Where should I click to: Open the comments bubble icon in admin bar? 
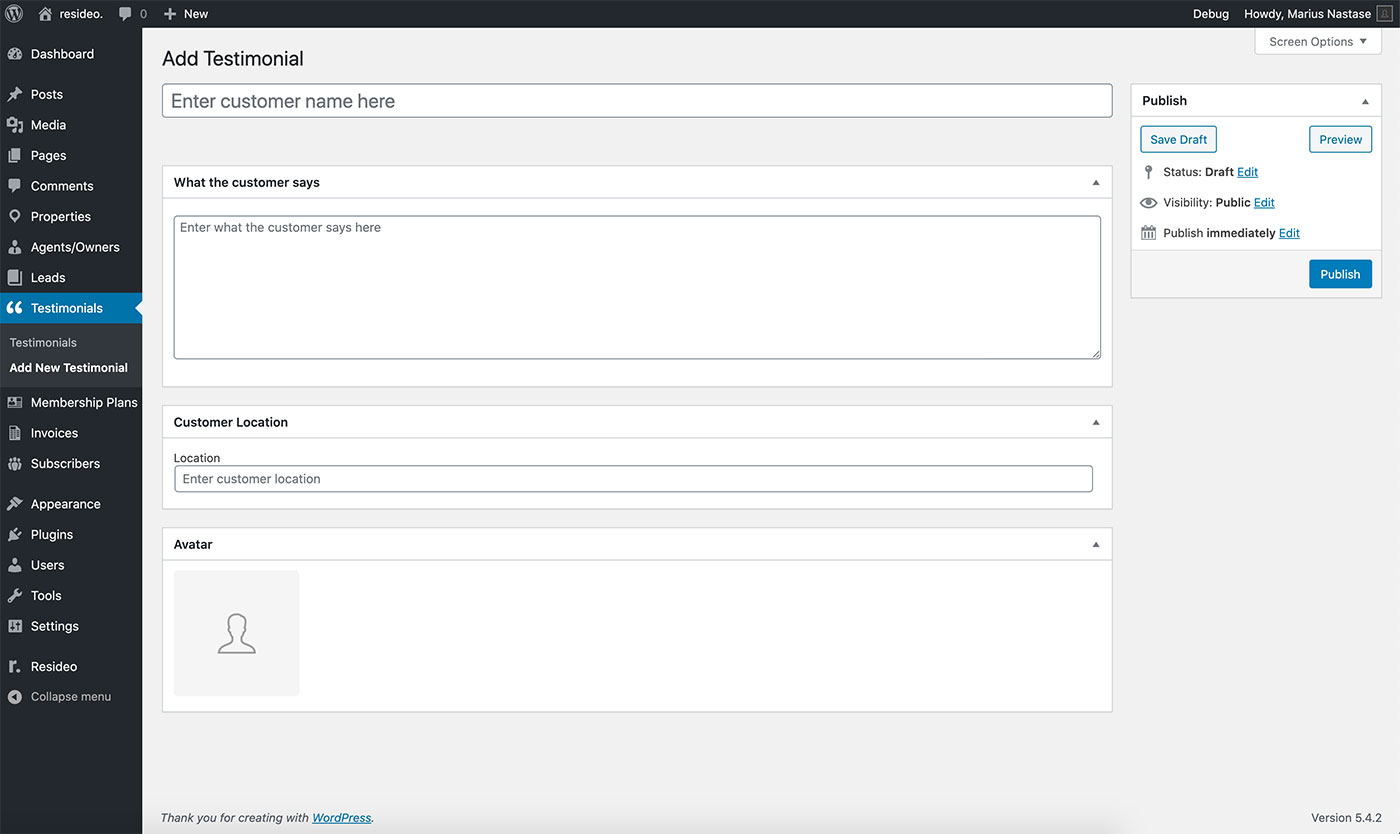126,14
